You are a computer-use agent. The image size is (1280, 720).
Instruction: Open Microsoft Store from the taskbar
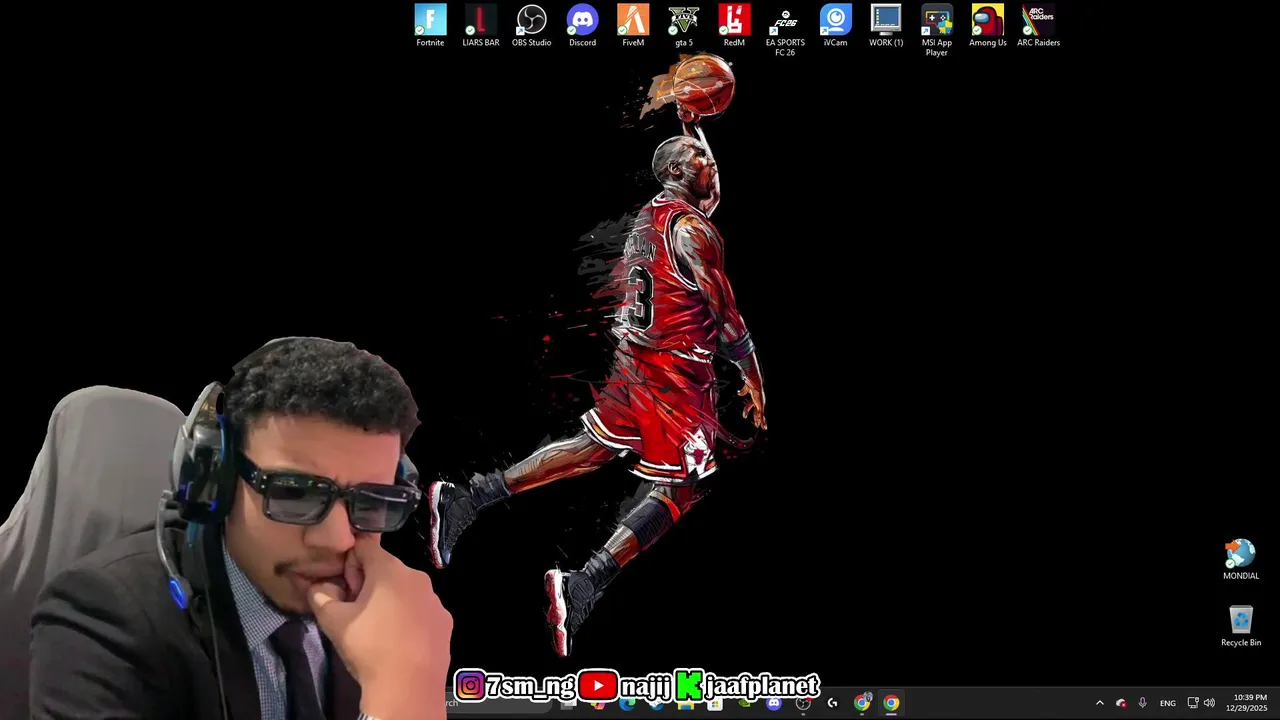click(x=715, y=703)
